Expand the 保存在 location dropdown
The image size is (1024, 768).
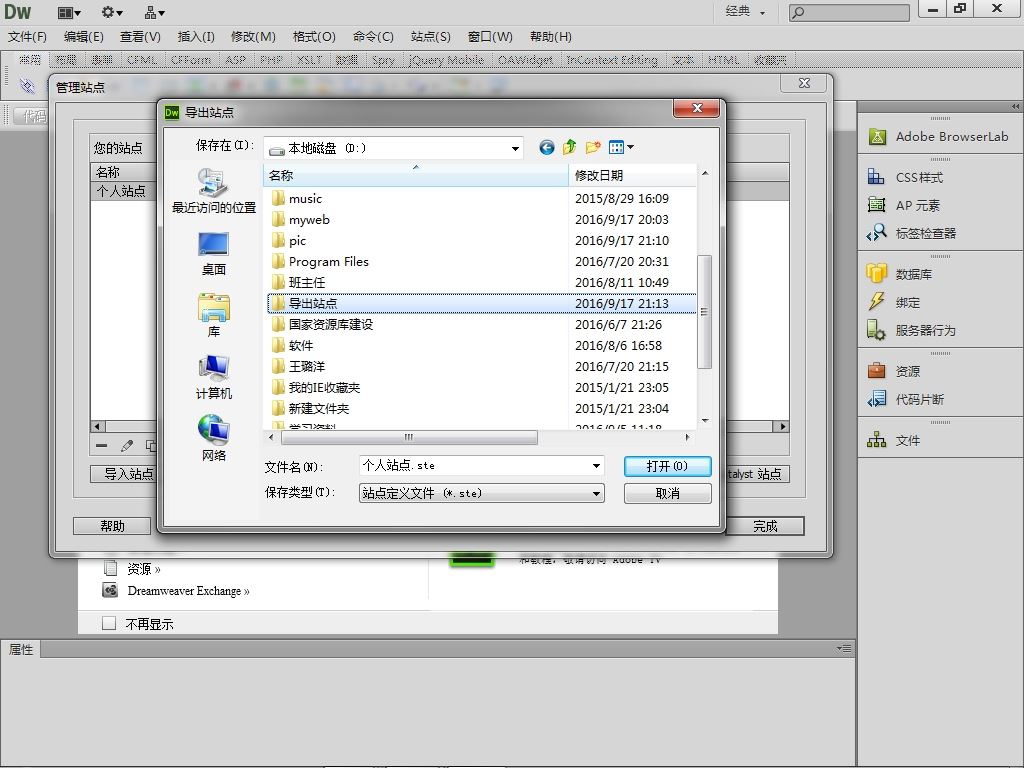click(x=515, y=149)
